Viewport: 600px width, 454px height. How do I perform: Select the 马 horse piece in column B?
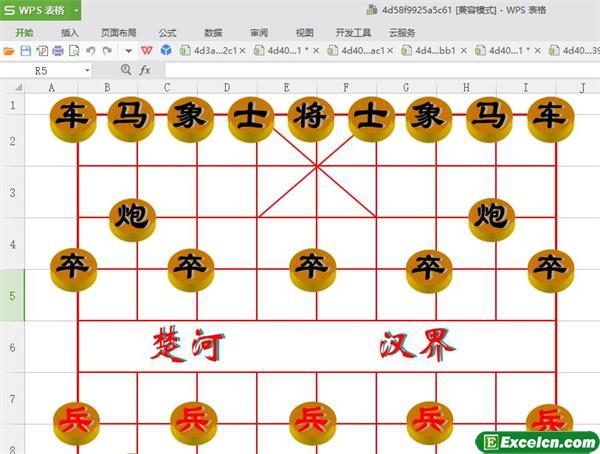pyautogui.click(x=131, y=119)
